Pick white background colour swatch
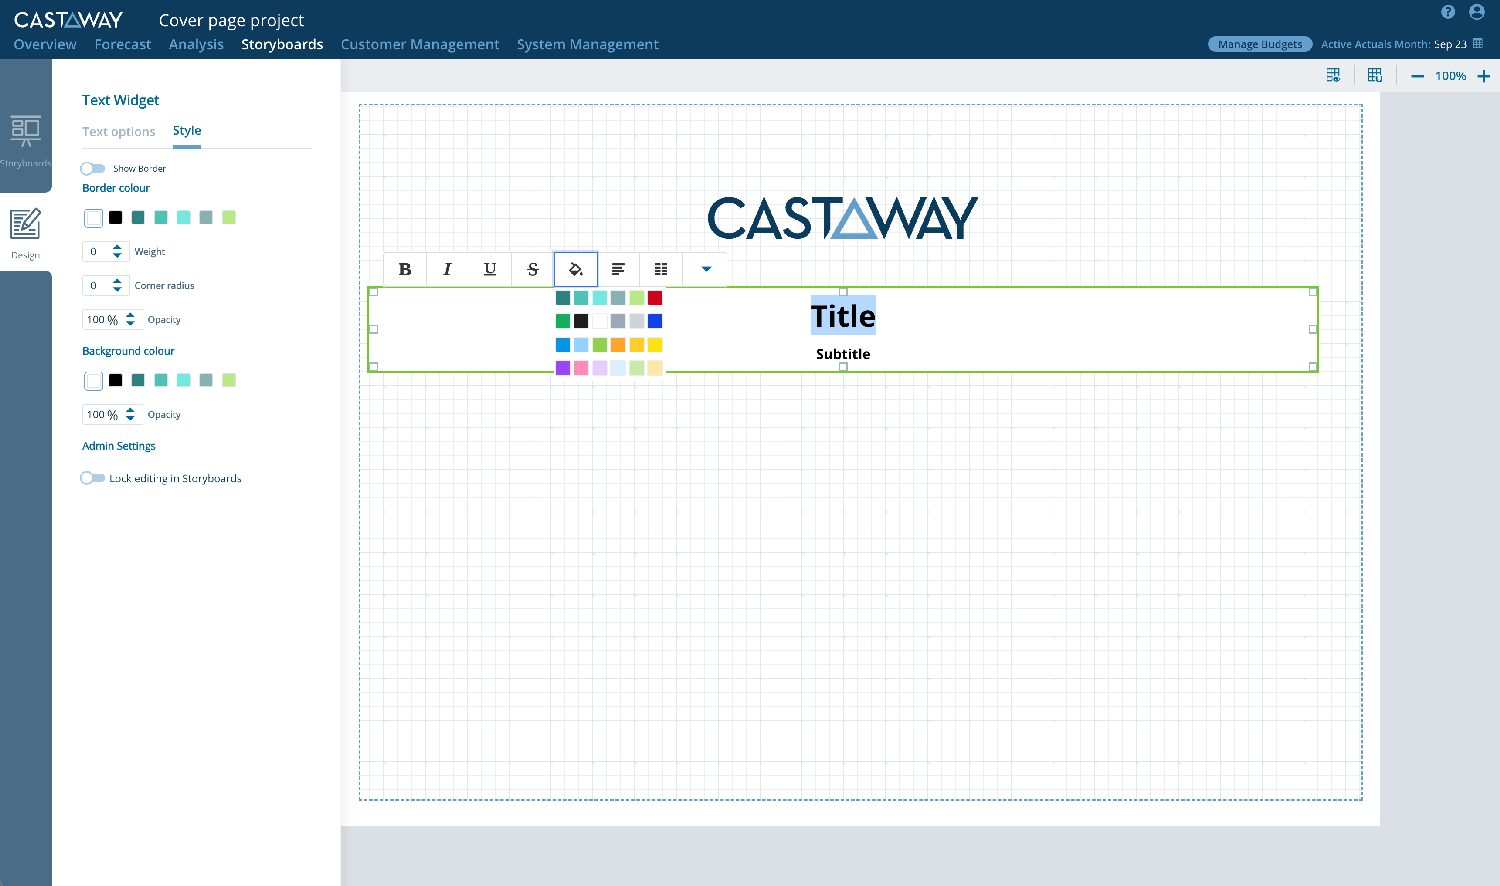This screenshot has height=886, width=1500. pyautogui.click(x=93, y=380)
